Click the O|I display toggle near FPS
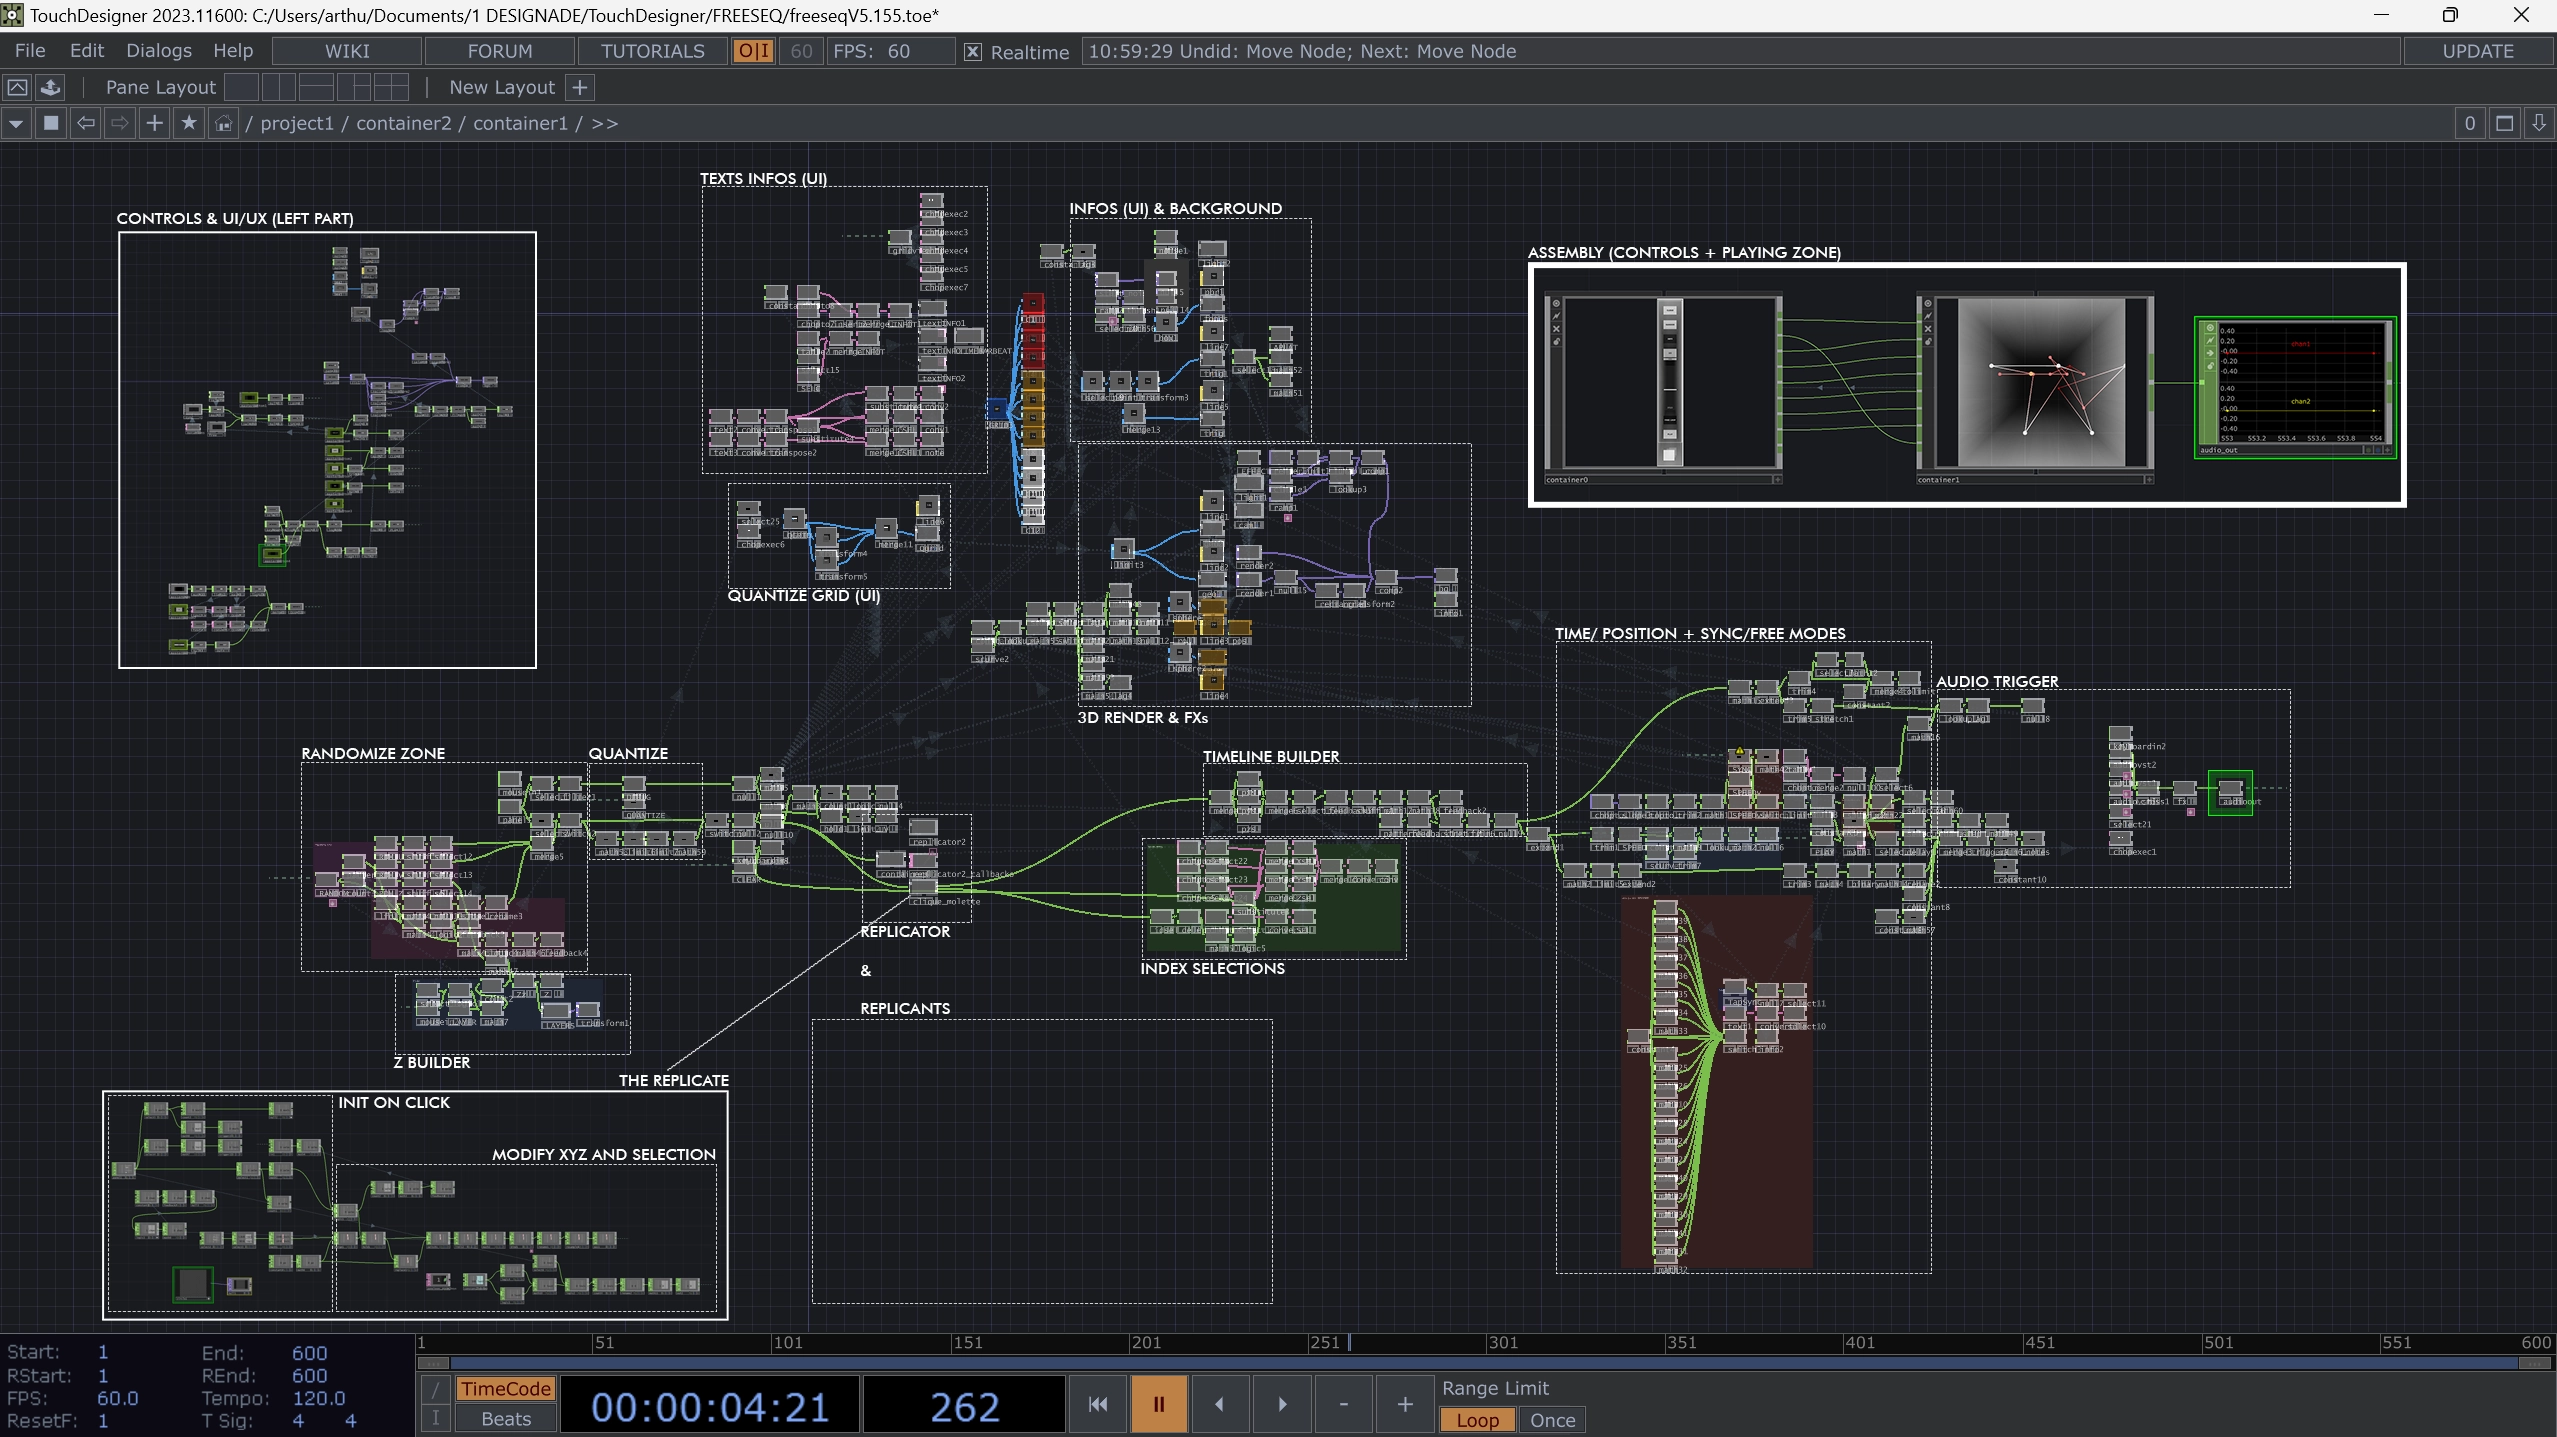The image size is (2557, 1437). click(x=752, y=50)
